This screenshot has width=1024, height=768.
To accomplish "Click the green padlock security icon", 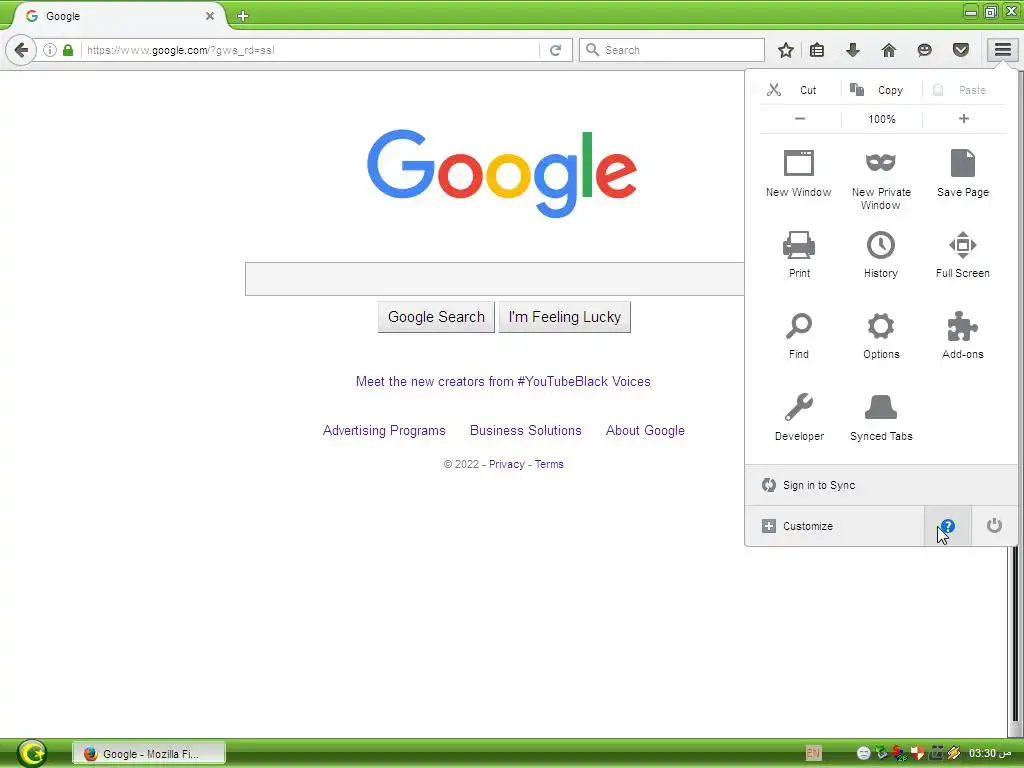I will [x=68, y=50].
